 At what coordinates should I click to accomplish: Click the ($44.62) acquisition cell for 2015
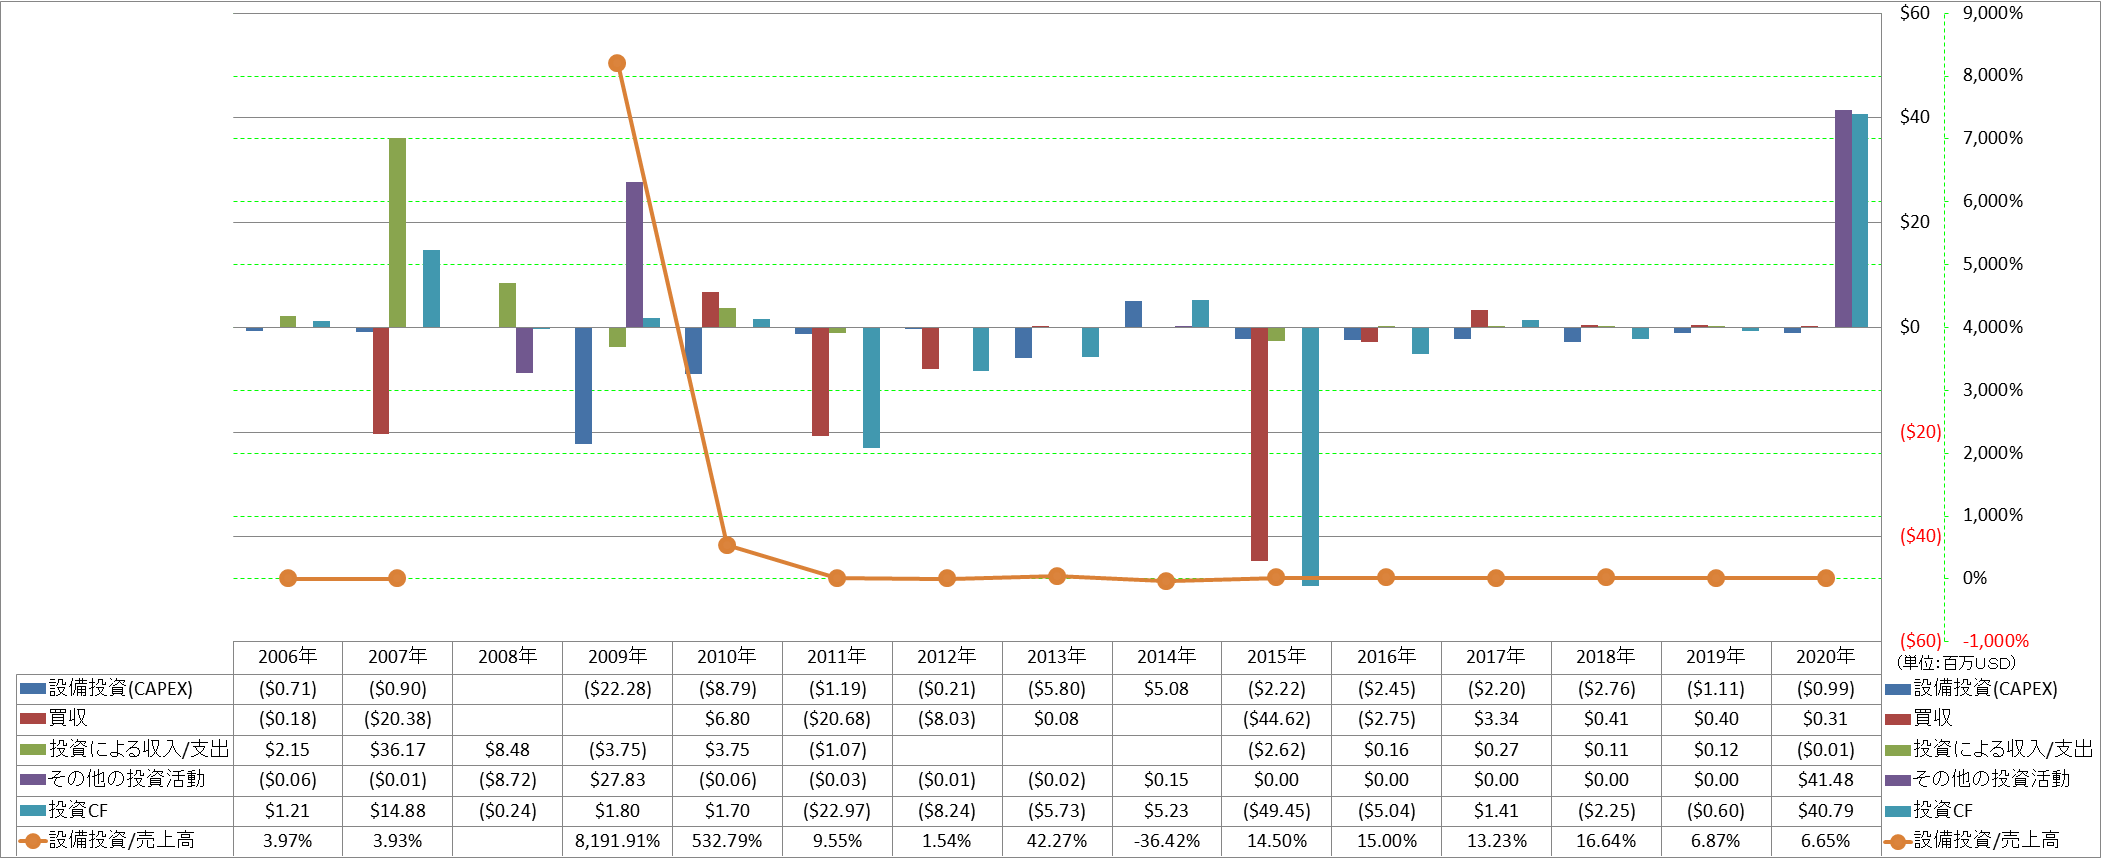click(1276, 719)
